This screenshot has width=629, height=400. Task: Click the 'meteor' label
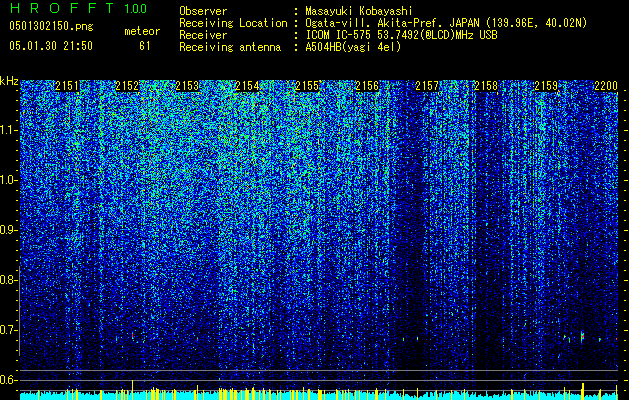(142, 31)
